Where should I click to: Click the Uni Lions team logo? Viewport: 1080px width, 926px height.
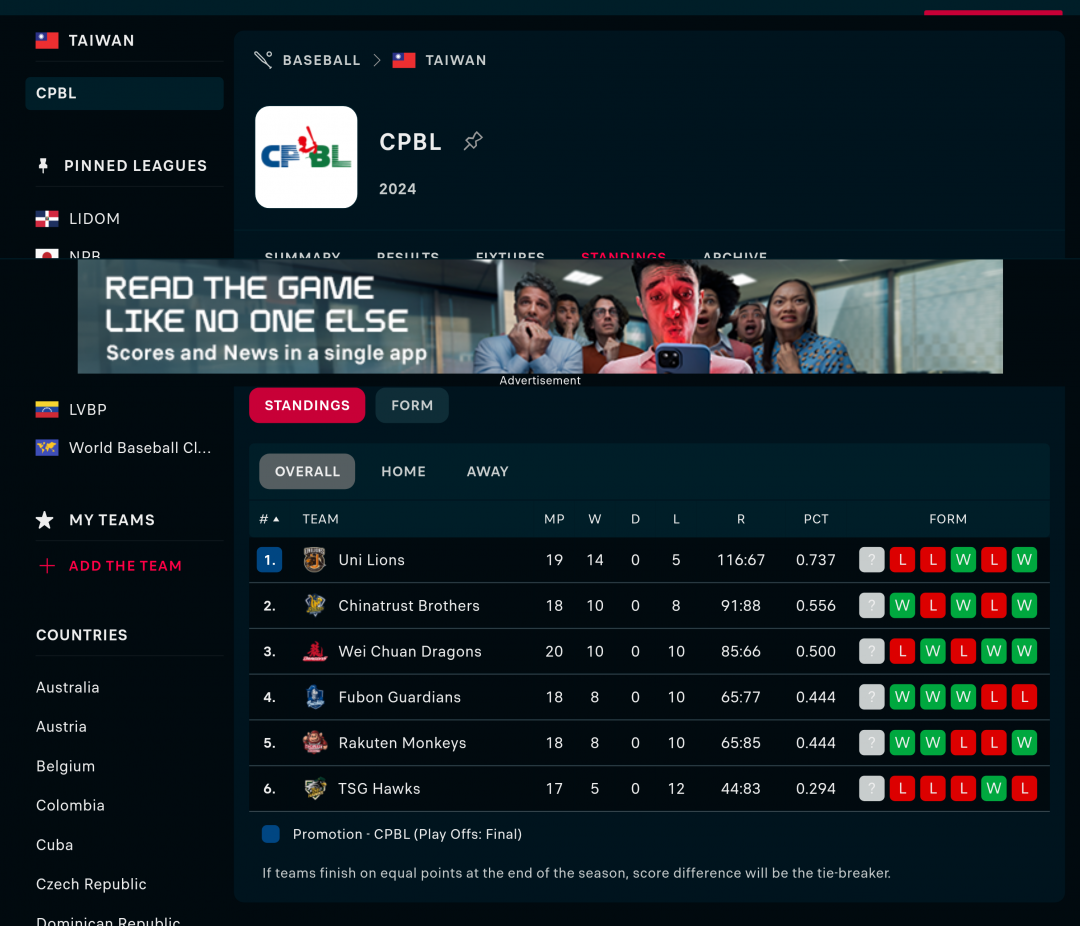[315, 559]
